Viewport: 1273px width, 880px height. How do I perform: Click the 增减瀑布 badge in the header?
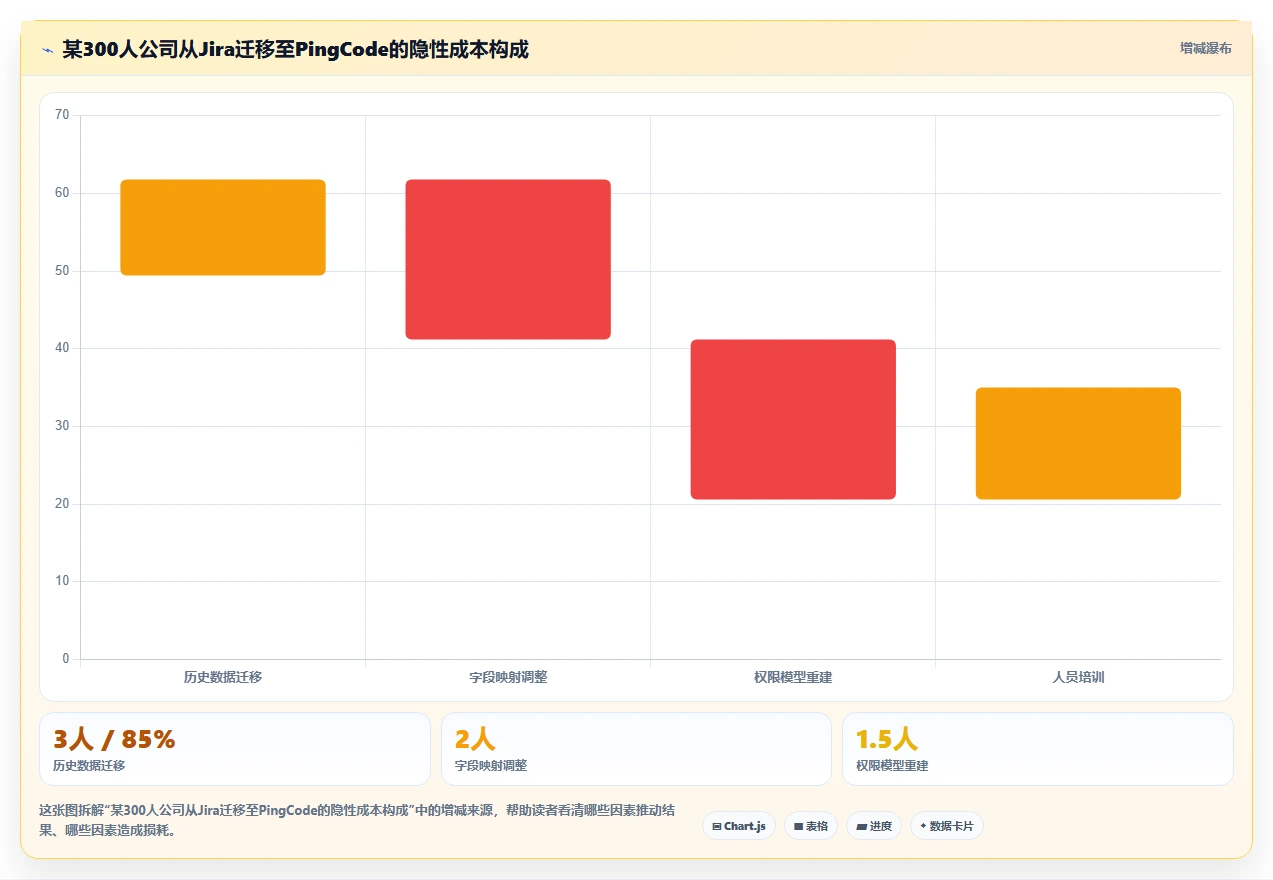(1205, 48)
